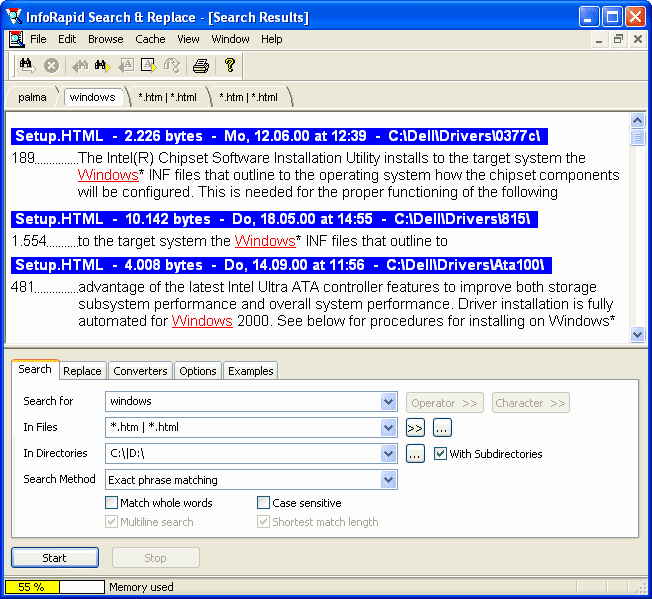This screenshot has width=652, height=599.
Task: Click the Operator >> button
Action: point(445,403)
